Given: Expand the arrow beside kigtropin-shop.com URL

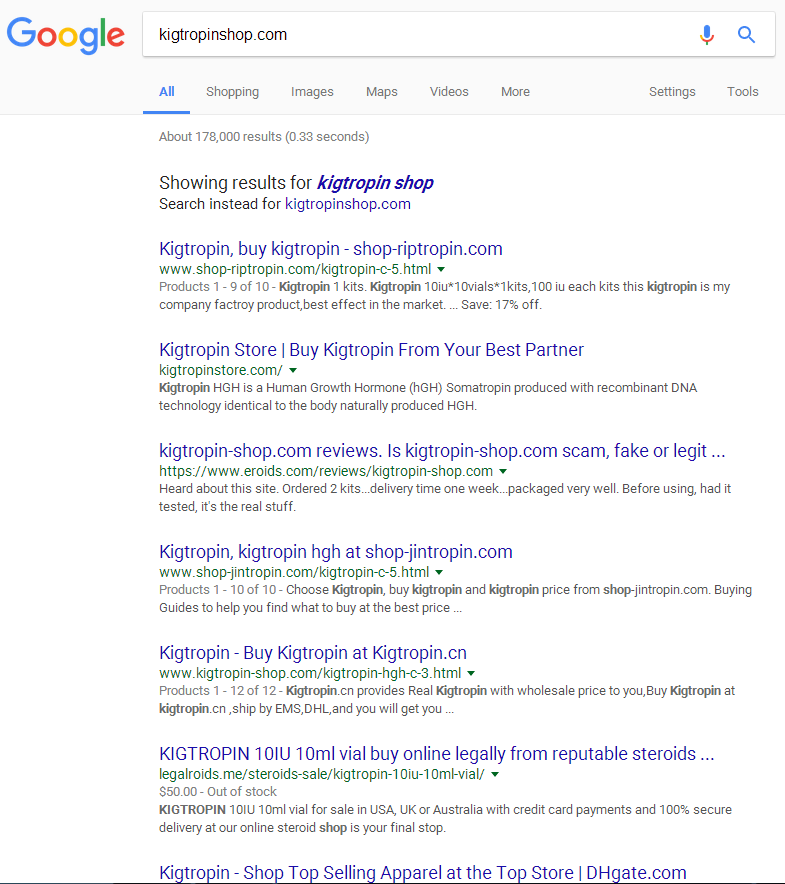Looking at the screenshot, I should click(471, 673).
